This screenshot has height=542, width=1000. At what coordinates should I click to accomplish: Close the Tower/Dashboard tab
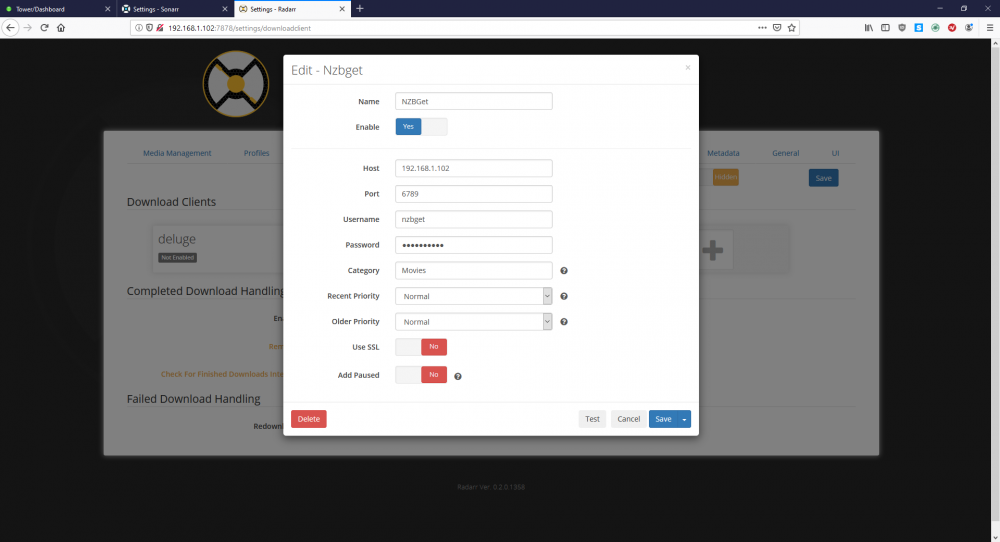107,9
